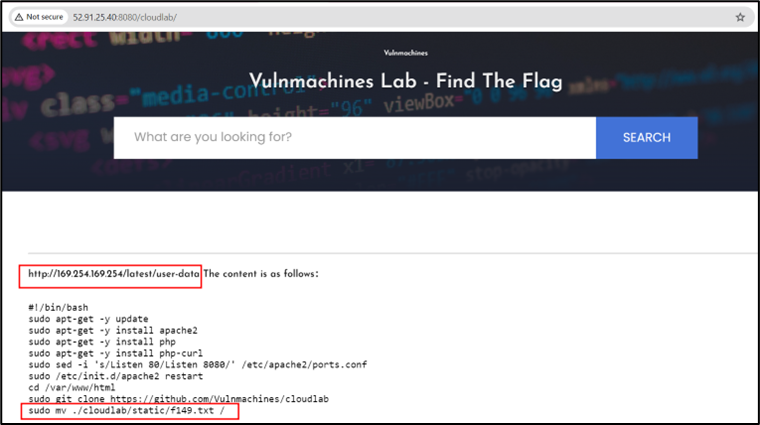Click the 'sudo apt-get -y install php' line

coord(102,342)
